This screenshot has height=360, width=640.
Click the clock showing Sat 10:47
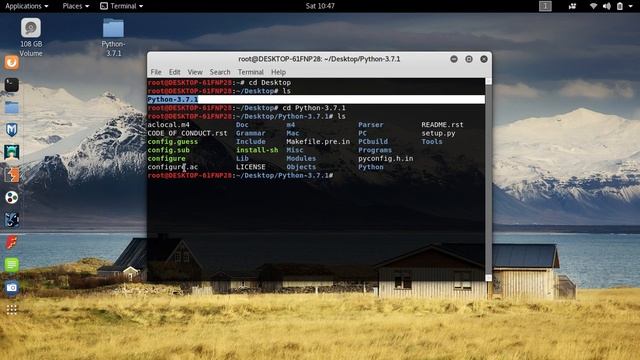point(320,6)
